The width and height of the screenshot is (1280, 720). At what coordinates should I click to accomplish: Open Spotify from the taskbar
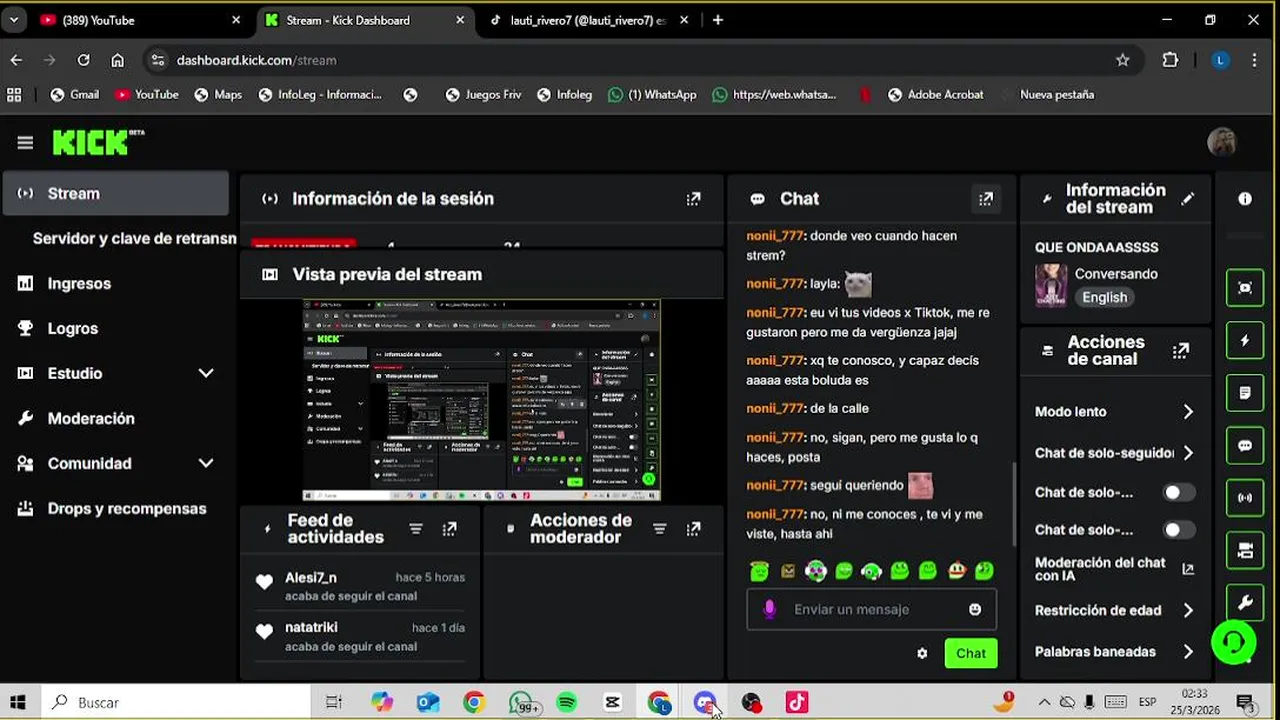tap(566, 703)
